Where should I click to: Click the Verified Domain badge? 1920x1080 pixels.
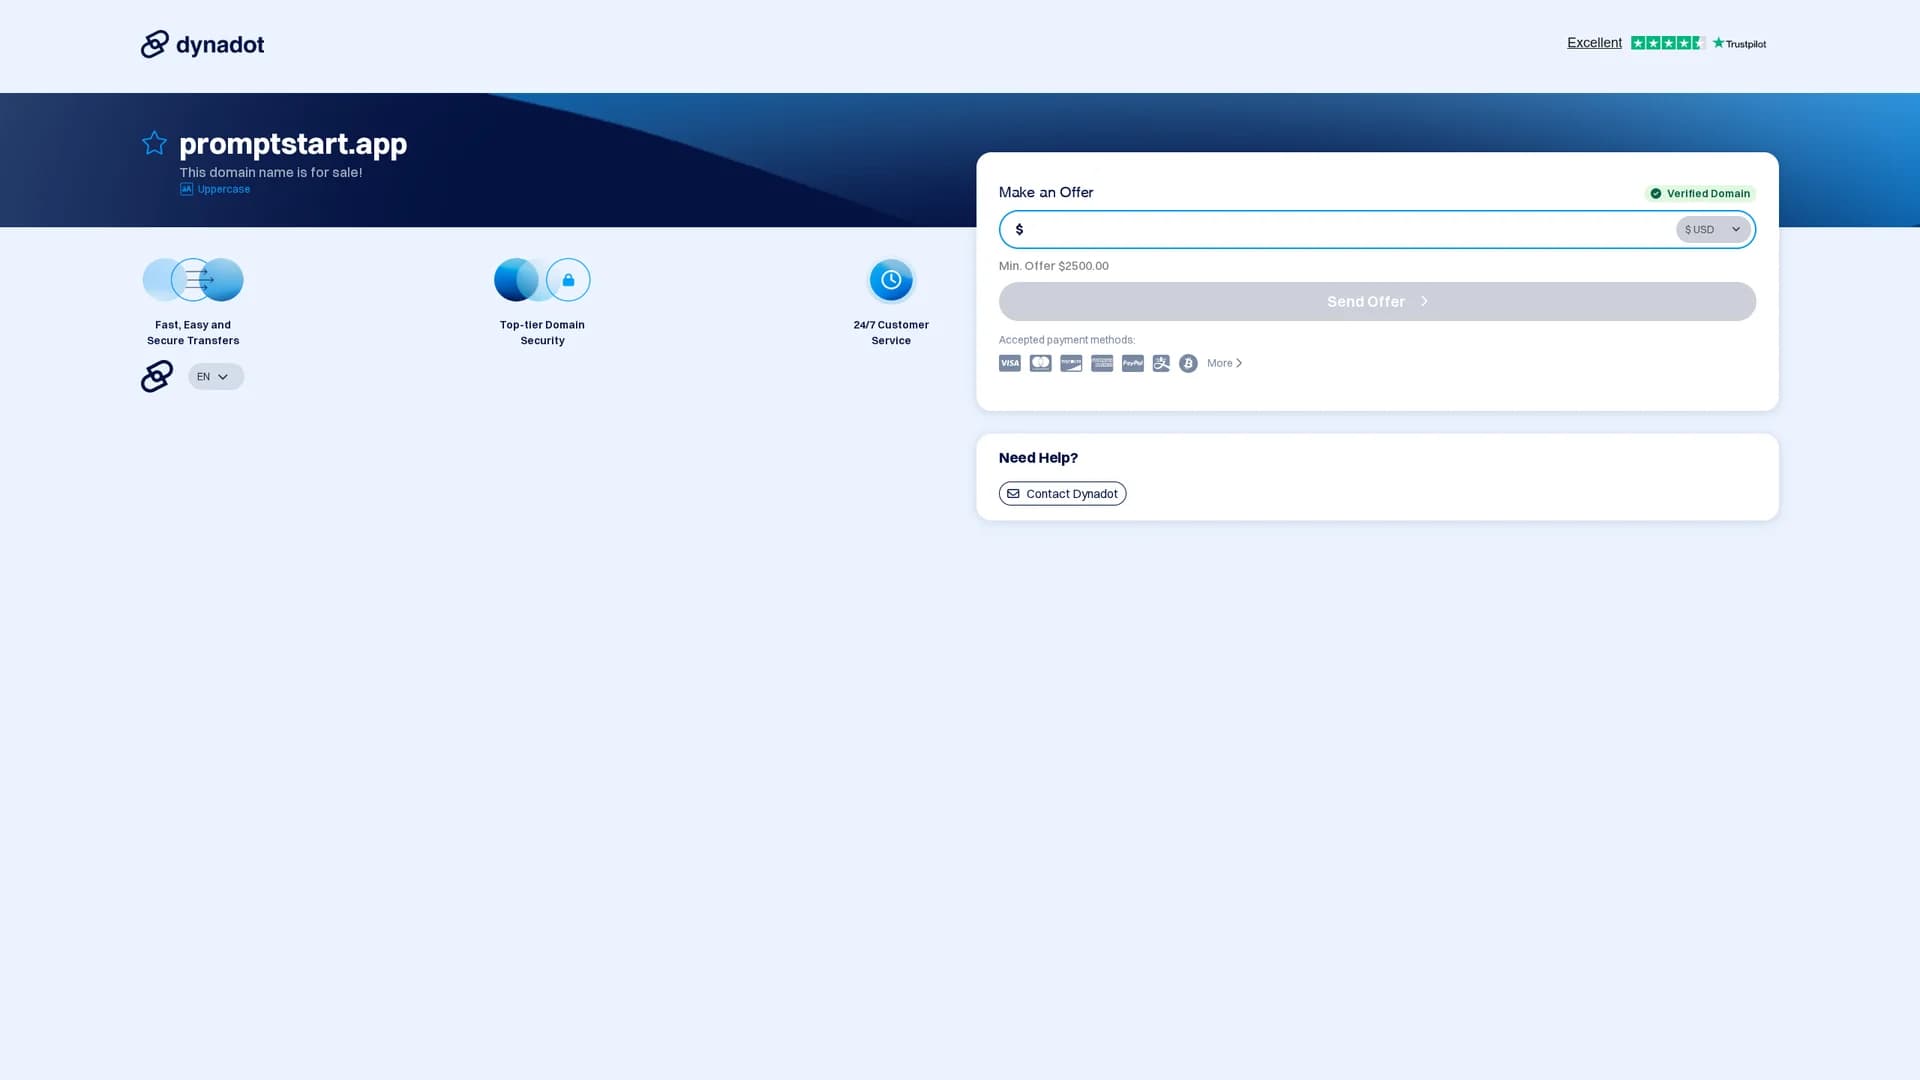(1700, 193)
